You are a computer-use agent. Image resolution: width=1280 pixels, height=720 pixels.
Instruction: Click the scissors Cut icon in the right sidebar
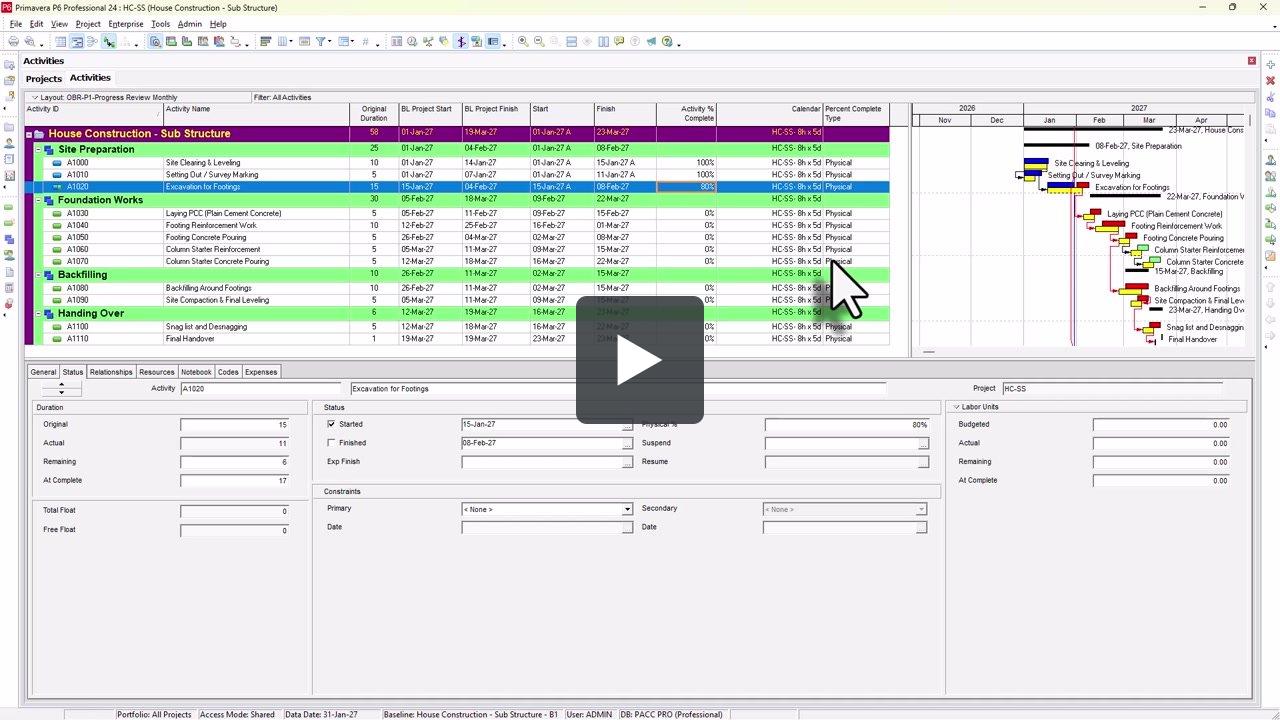(1271, 97)
